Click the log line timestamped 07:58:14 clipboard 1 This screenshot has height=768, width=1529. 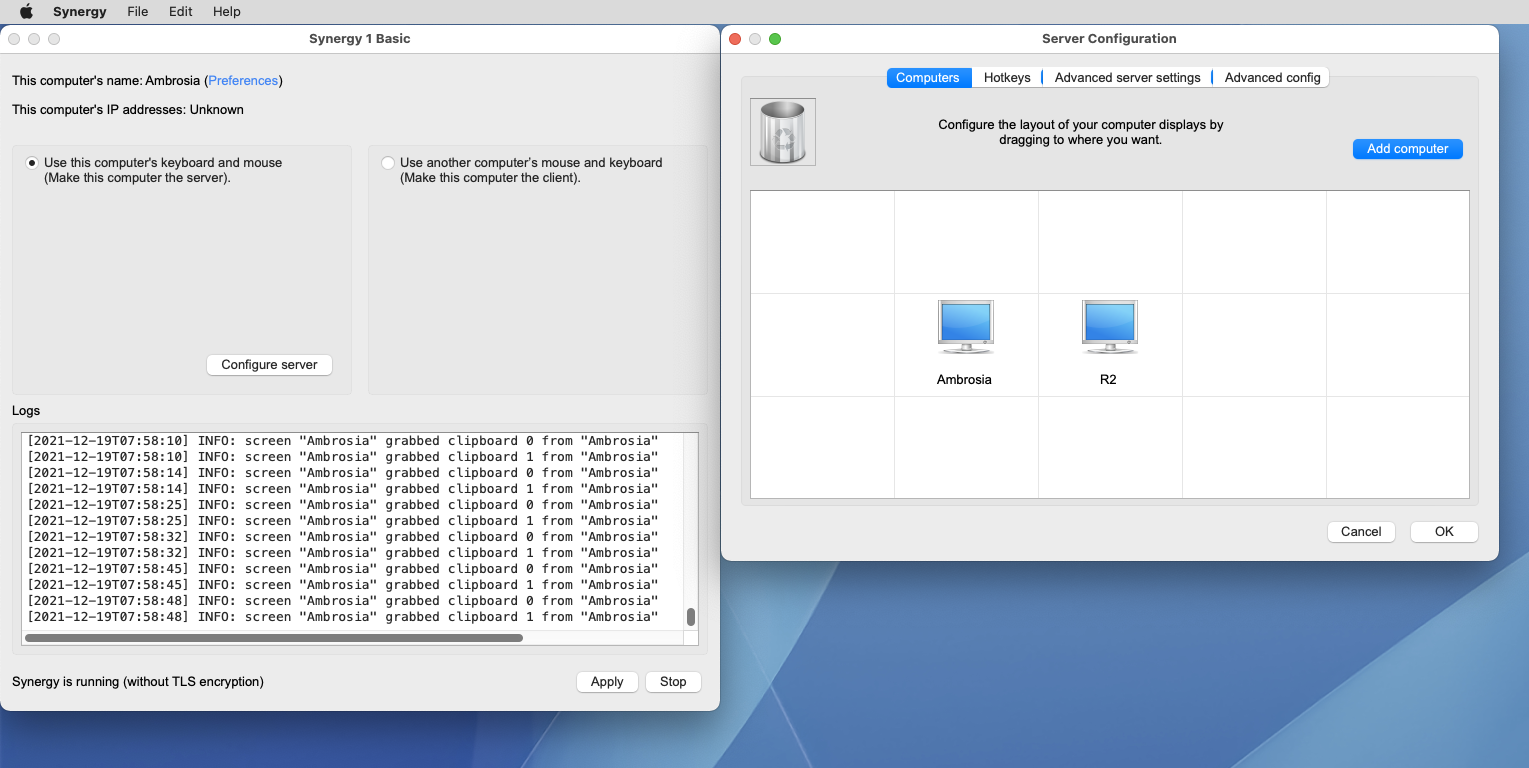click(x=342, y=489)
